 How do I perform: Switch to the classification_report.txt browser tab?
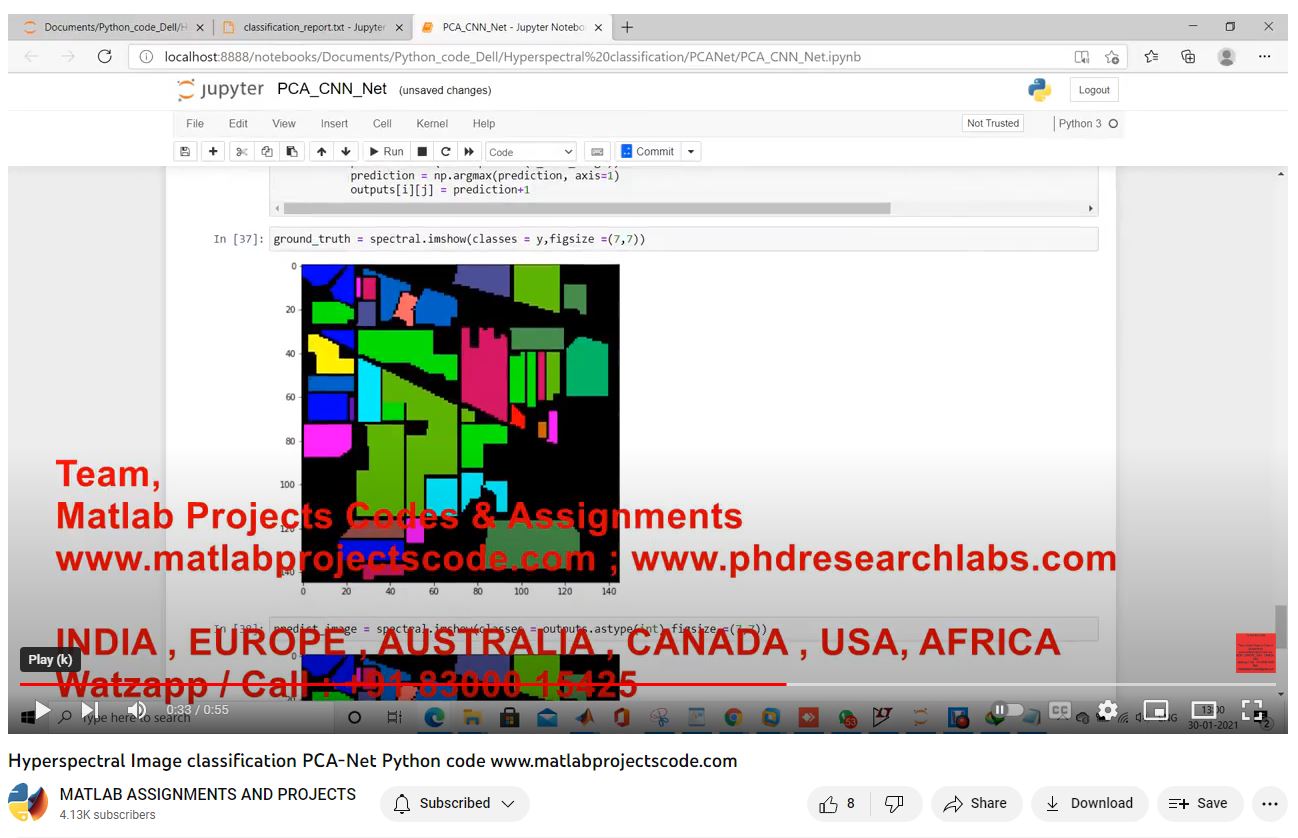pyautogui.click(x=312, y=27)
